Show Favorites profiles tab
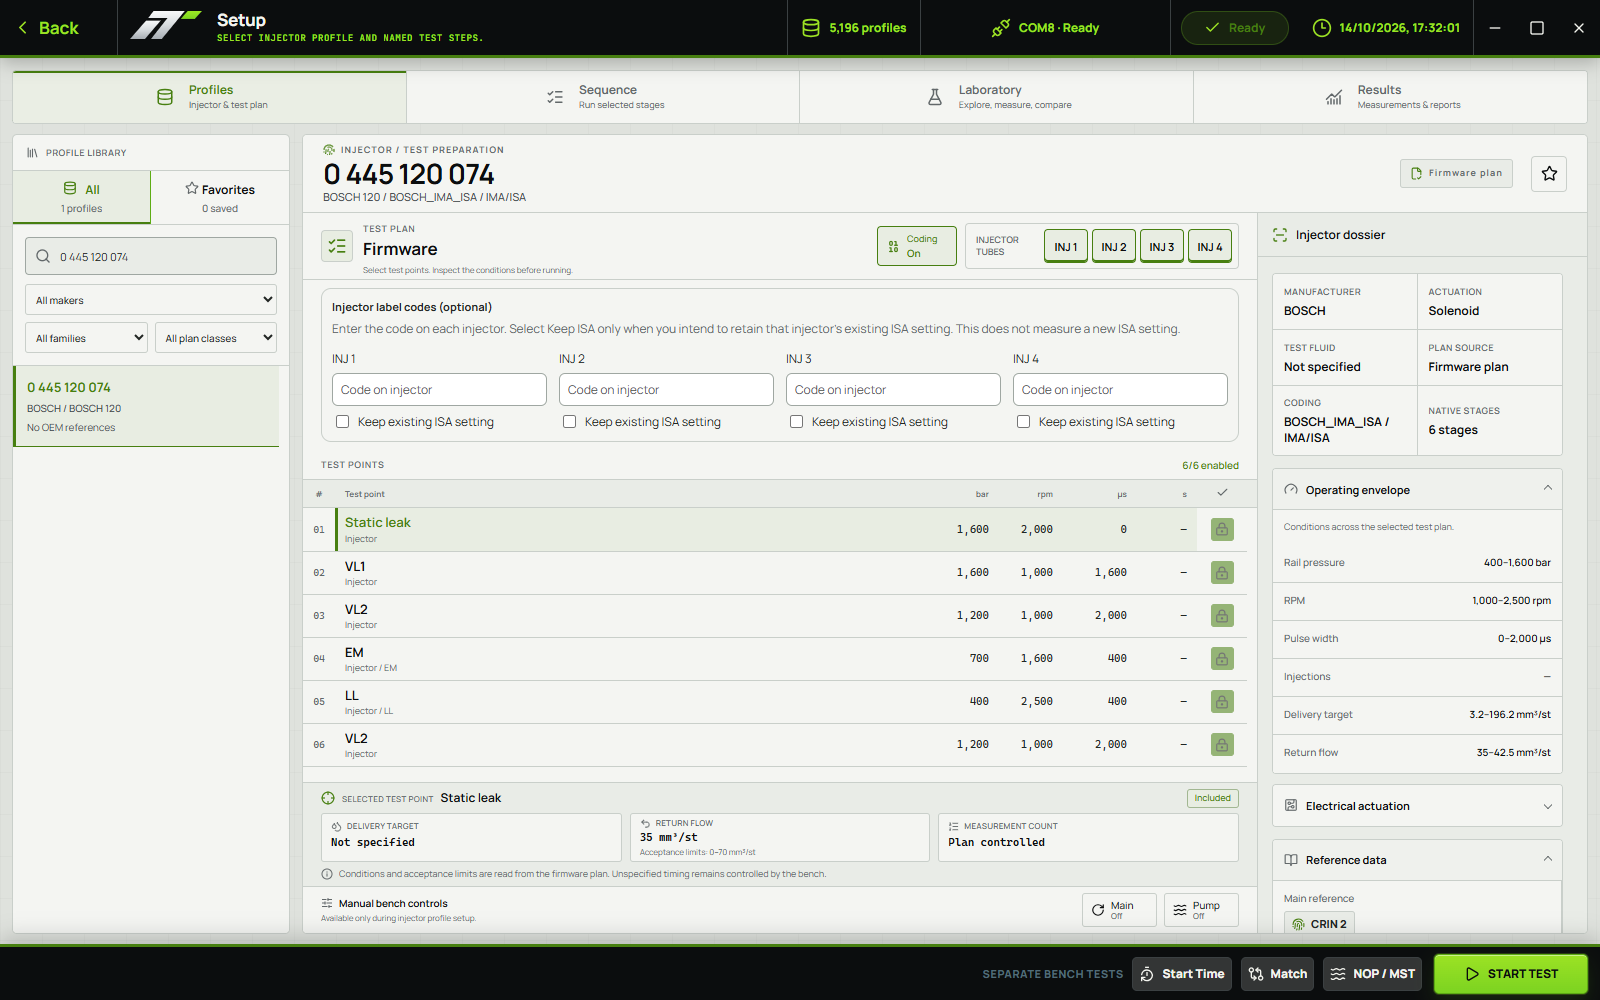Image resolution: width=1600 pixels, height=1000 pixels. coord(220,197)
